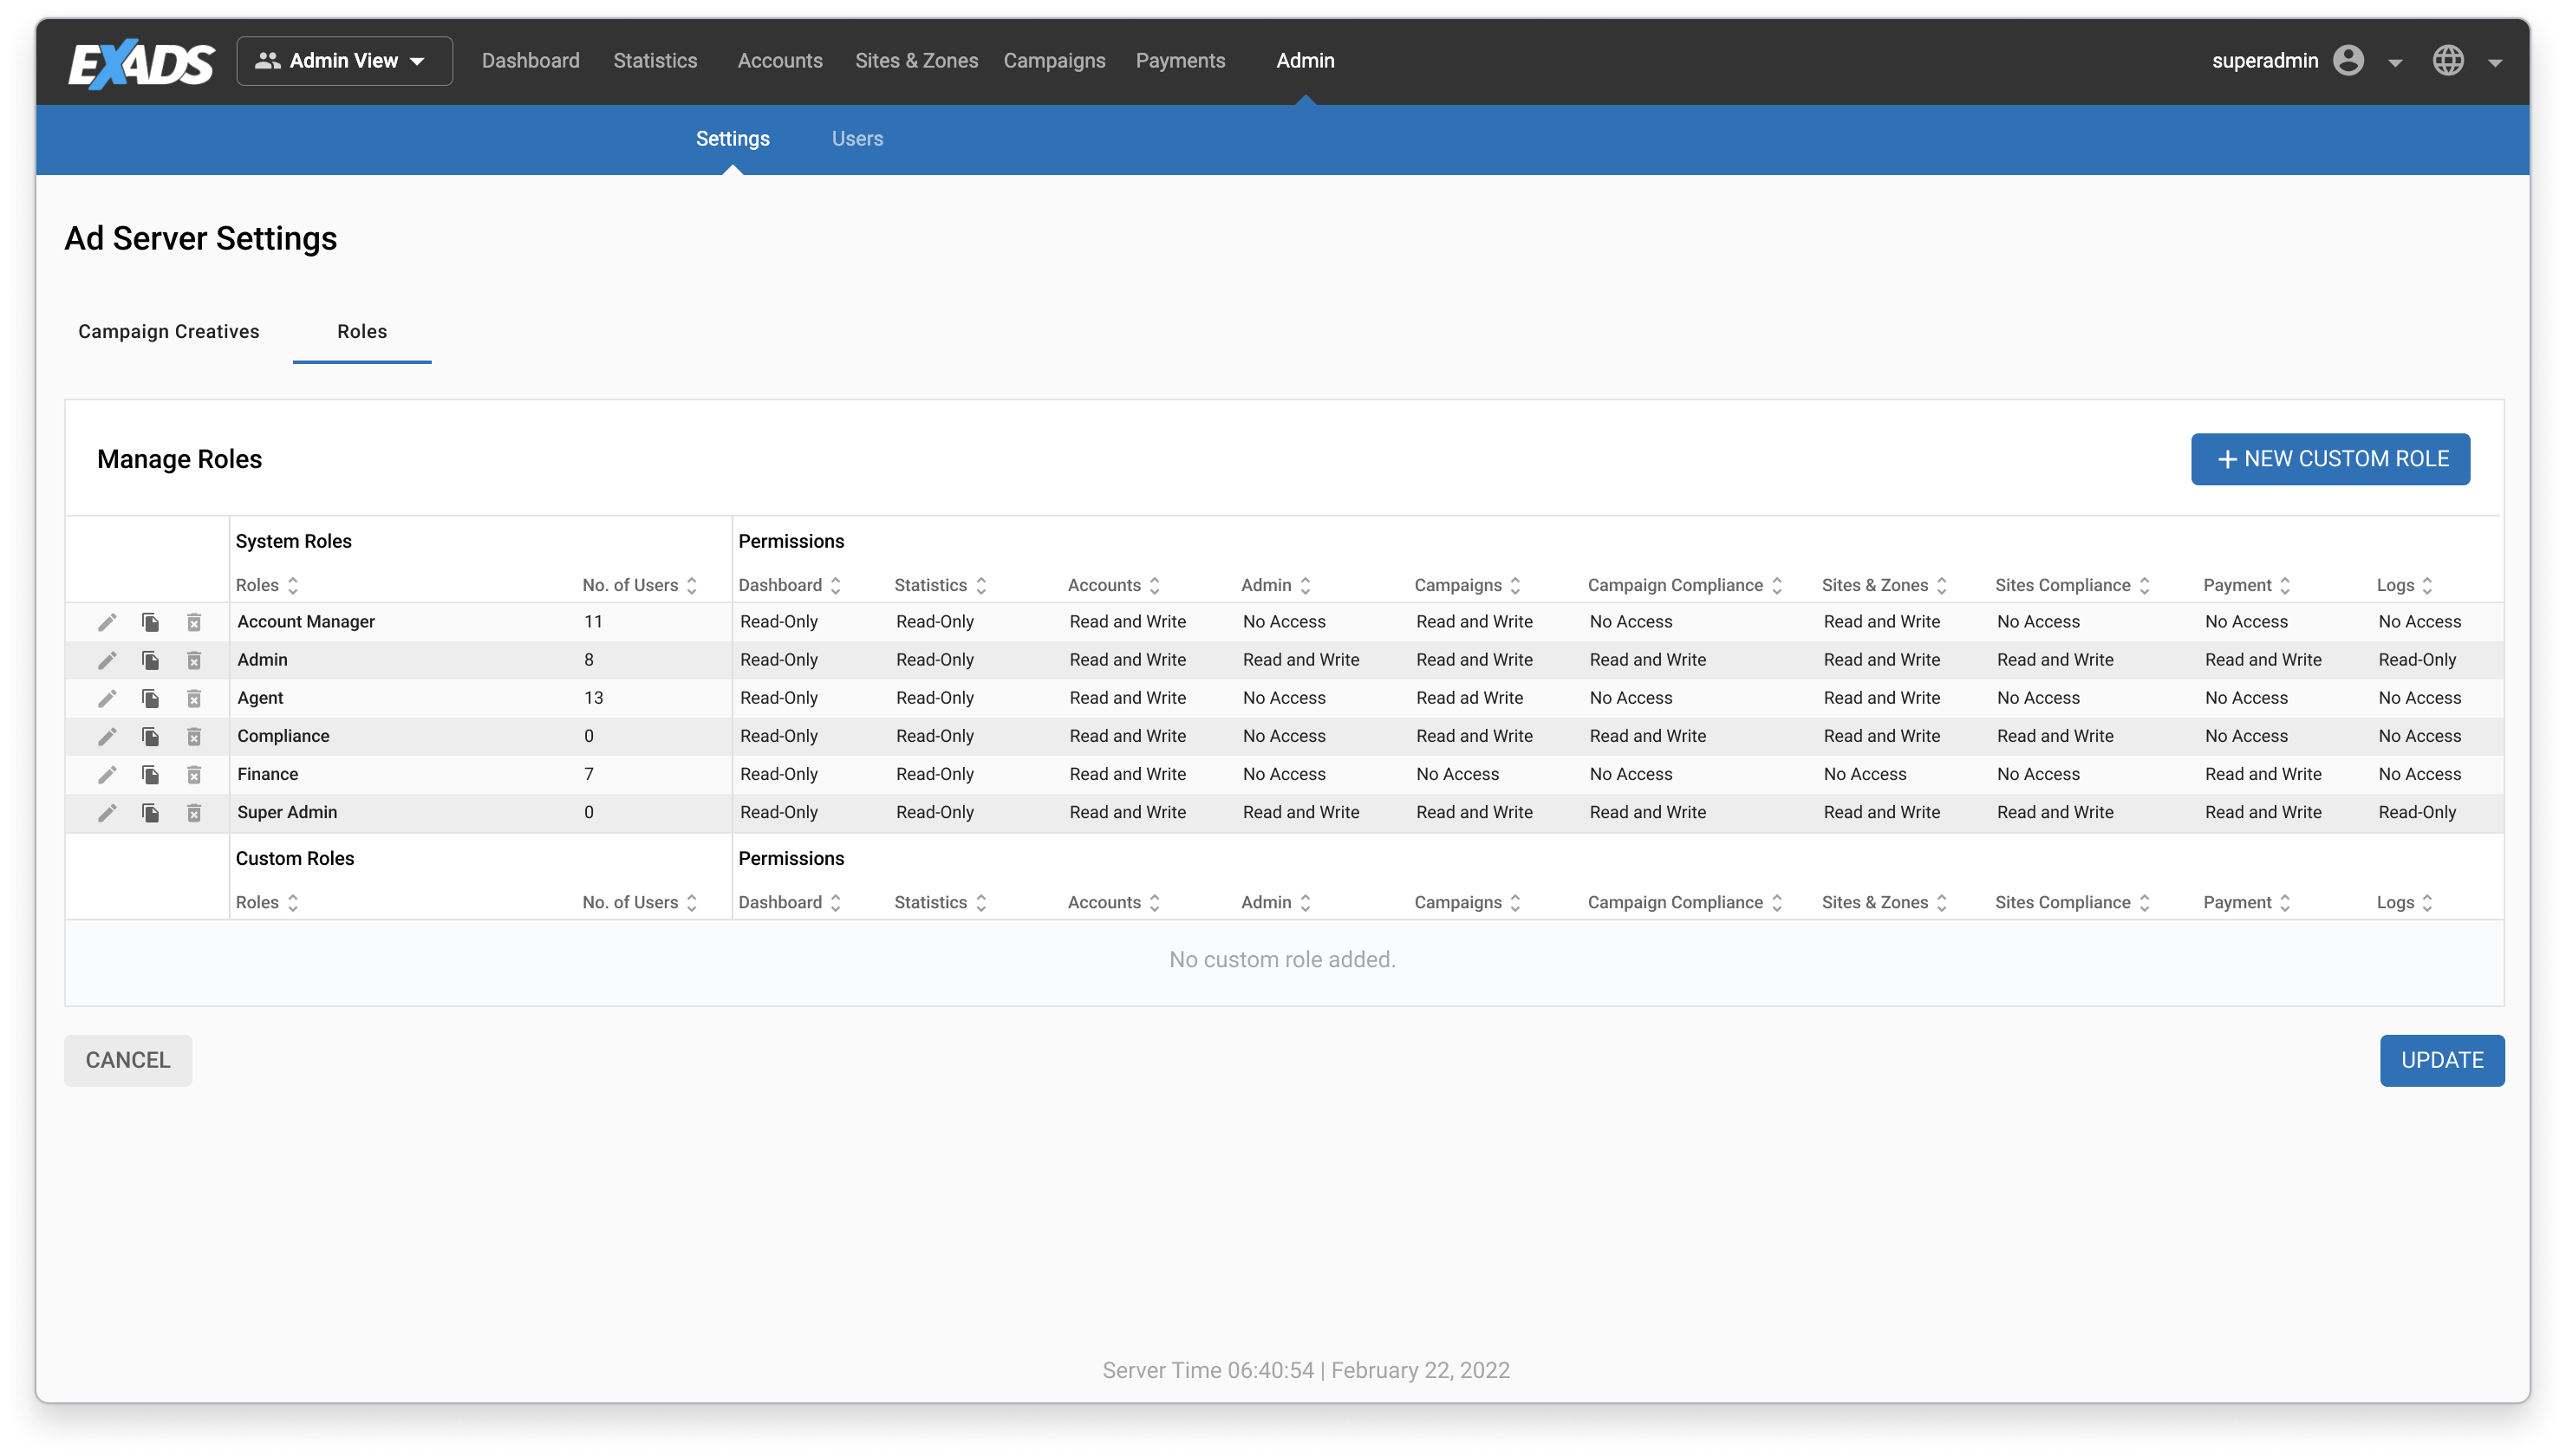Open Payments in top navigation
2566x1456 pixels.
pos(1180,61)
